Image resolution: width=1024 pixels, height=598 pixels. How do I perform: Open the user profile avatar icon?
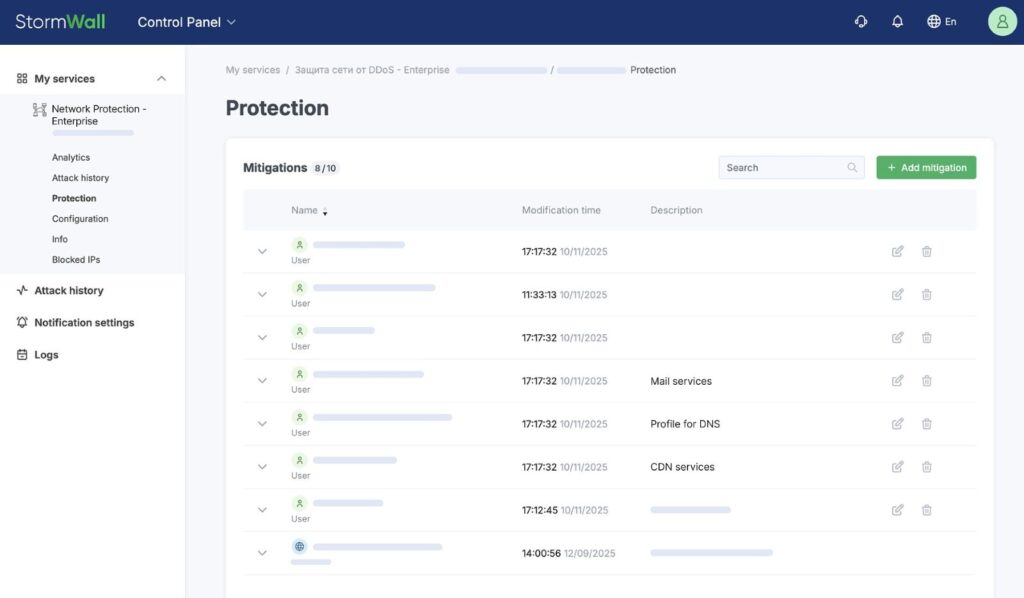pos(1002,20)
